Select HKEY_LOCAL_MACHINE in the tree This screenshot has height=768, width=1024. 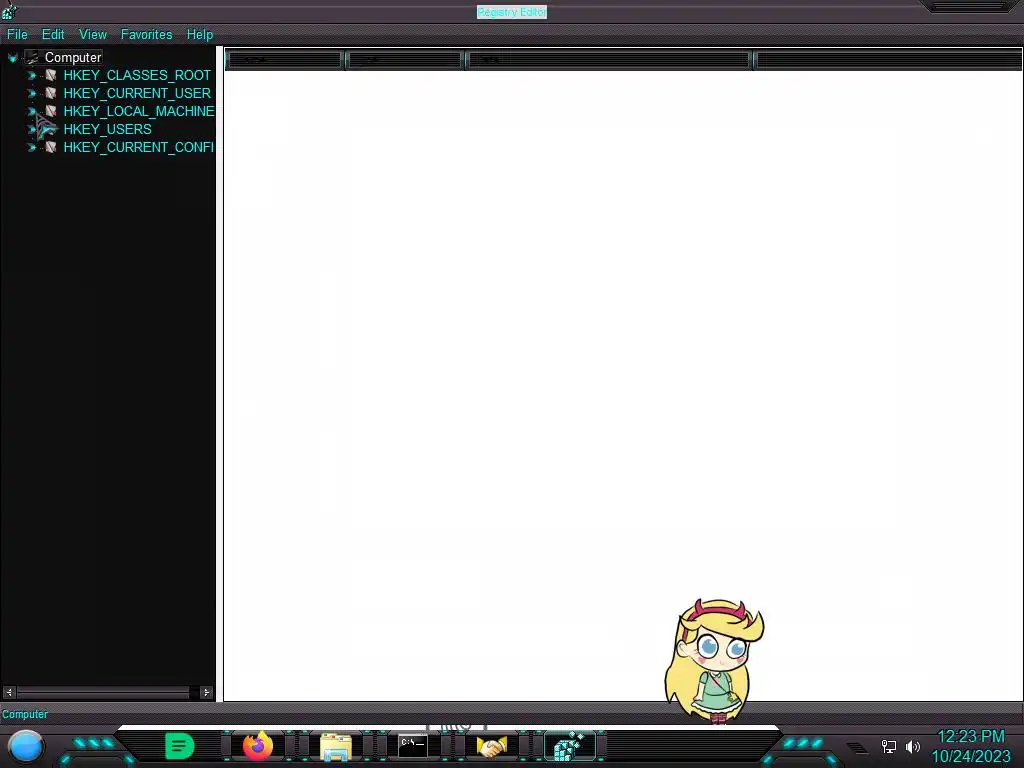tap(138, 111)
